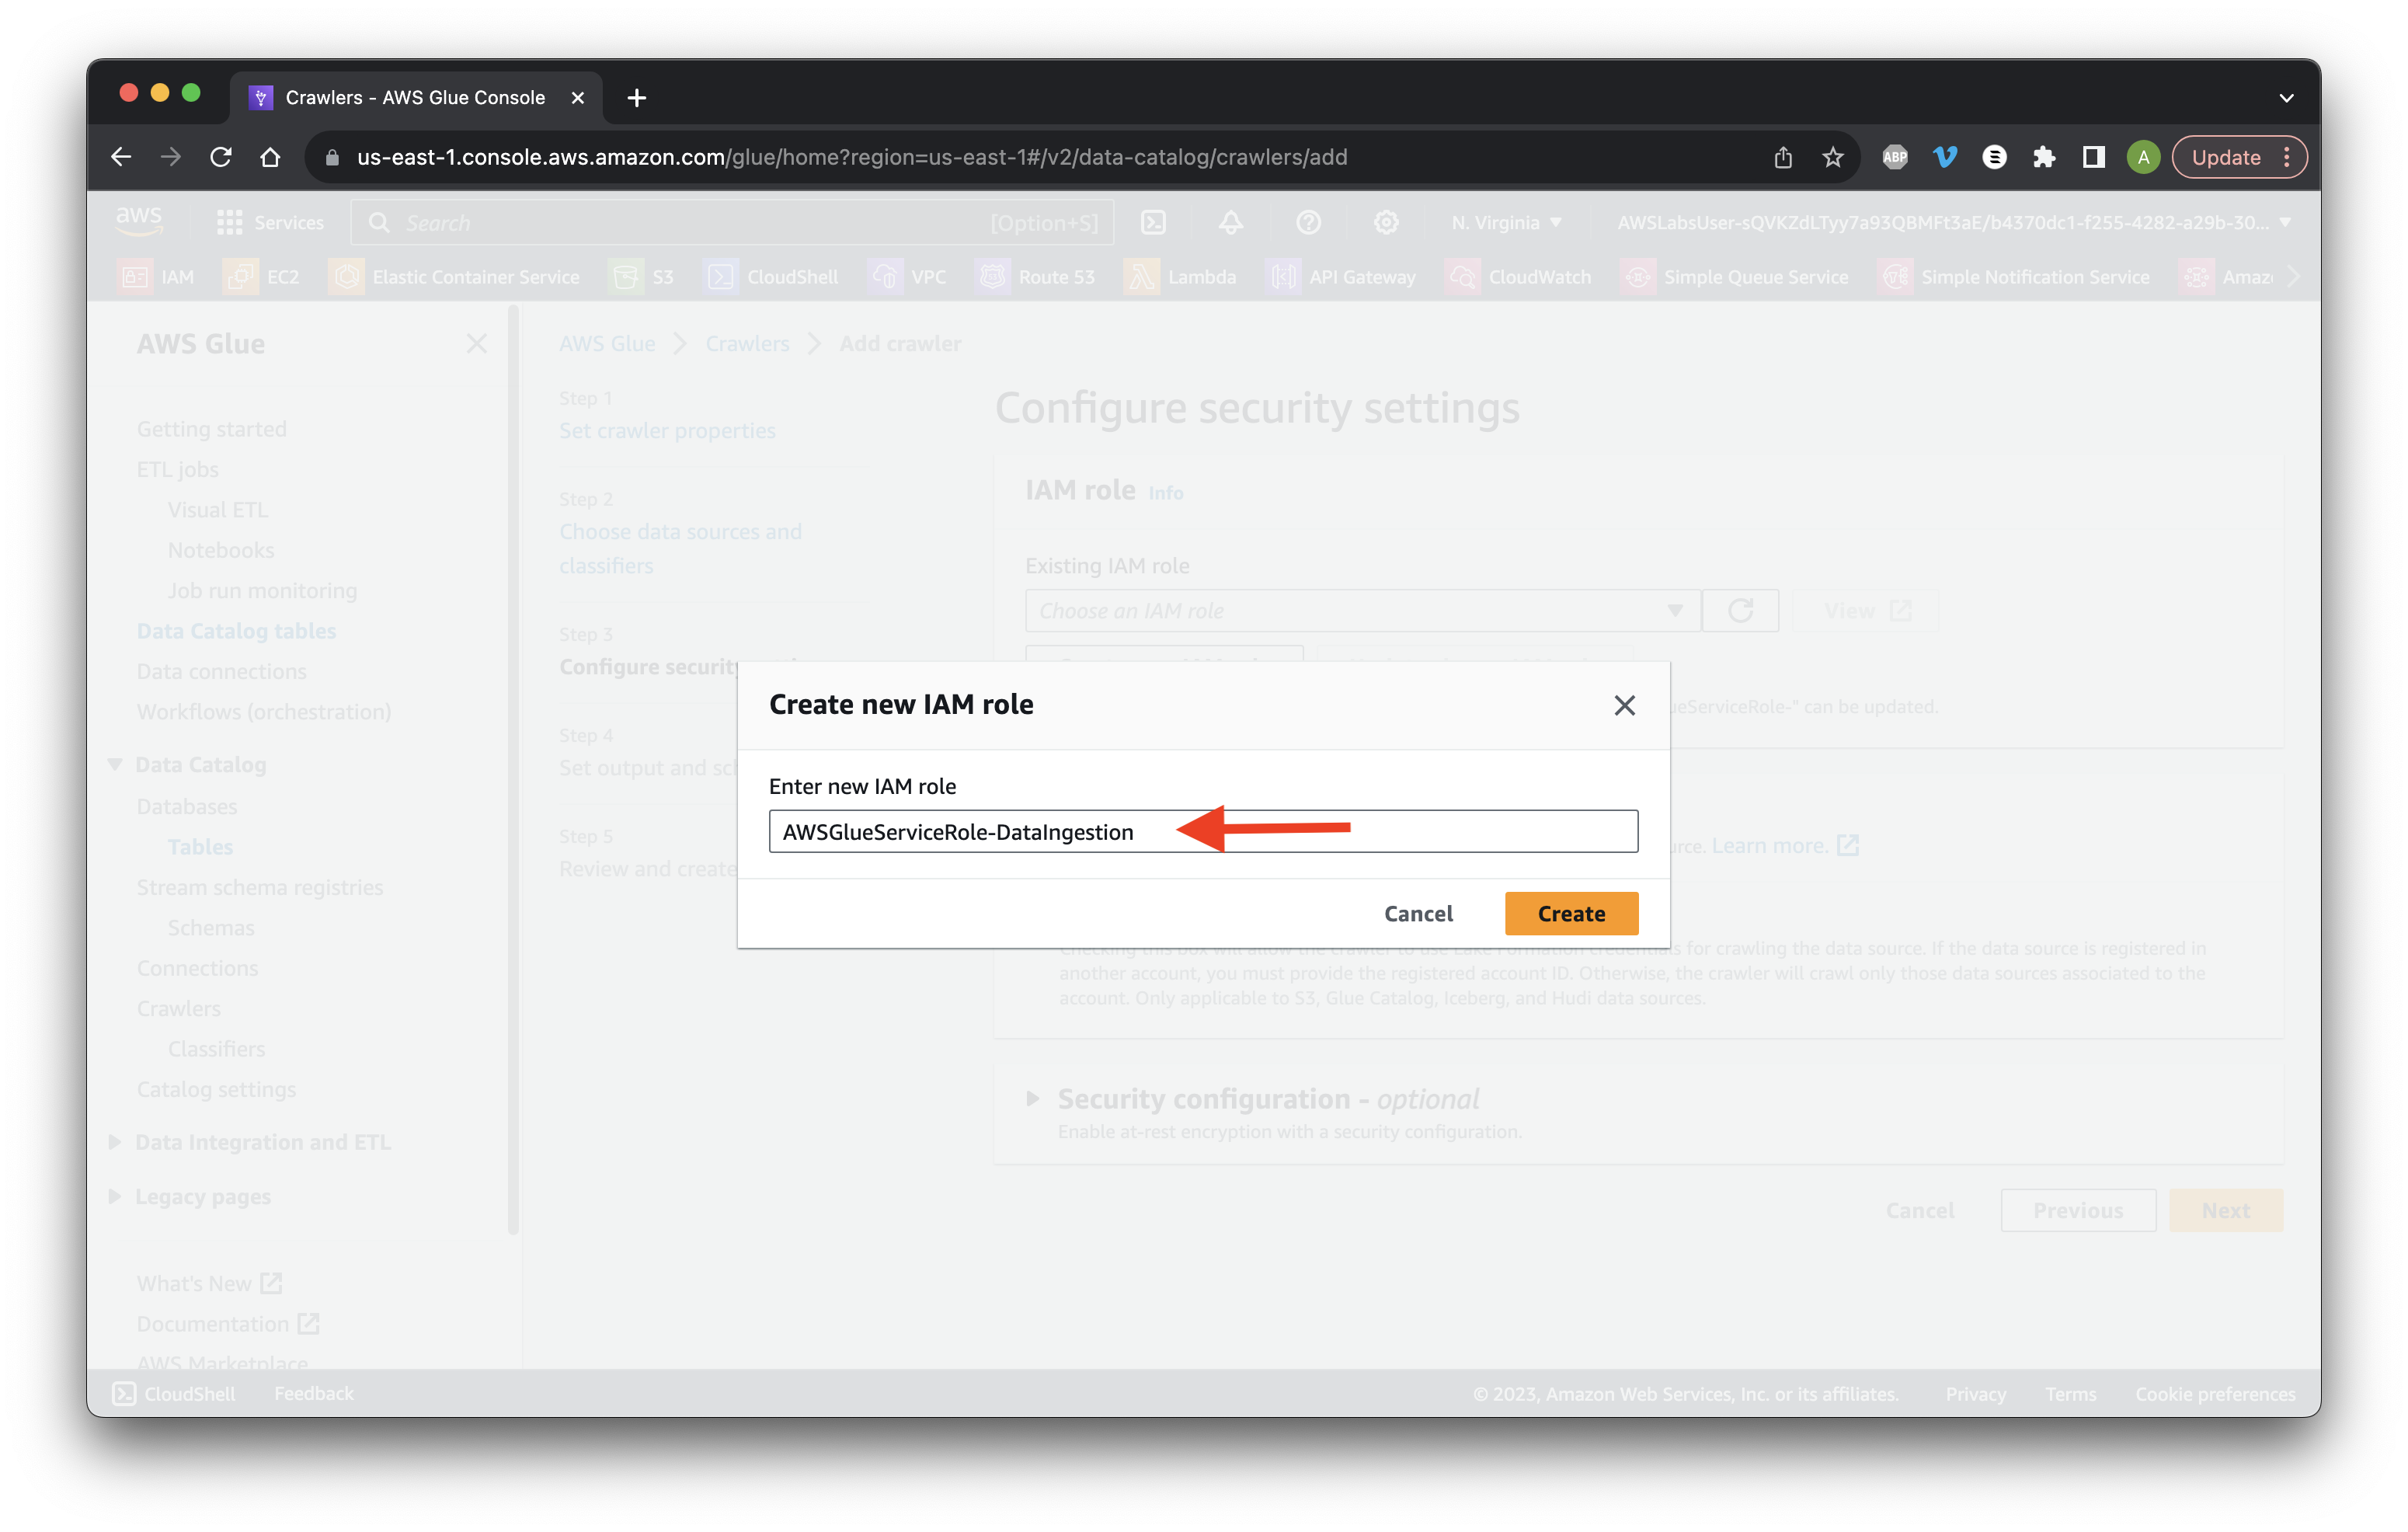
Task: Open ETL jobs in the sidebar
Action: [177, 469]
